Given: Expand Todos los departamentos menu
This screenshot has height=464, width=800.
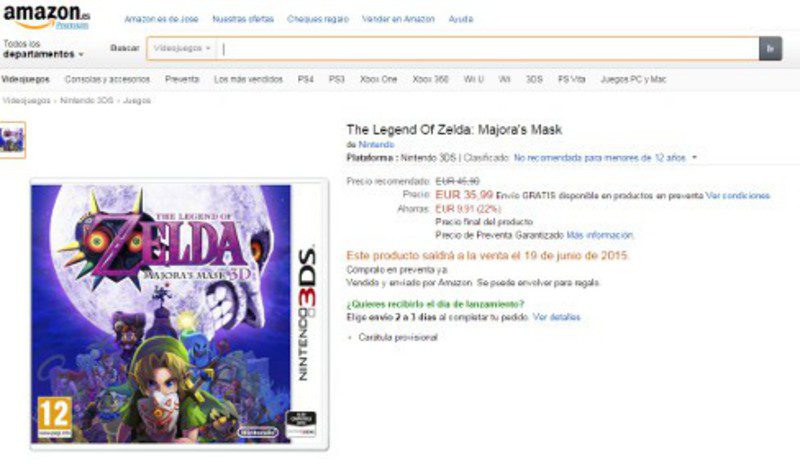Looking at the screenshot, I should pos(43,49).
